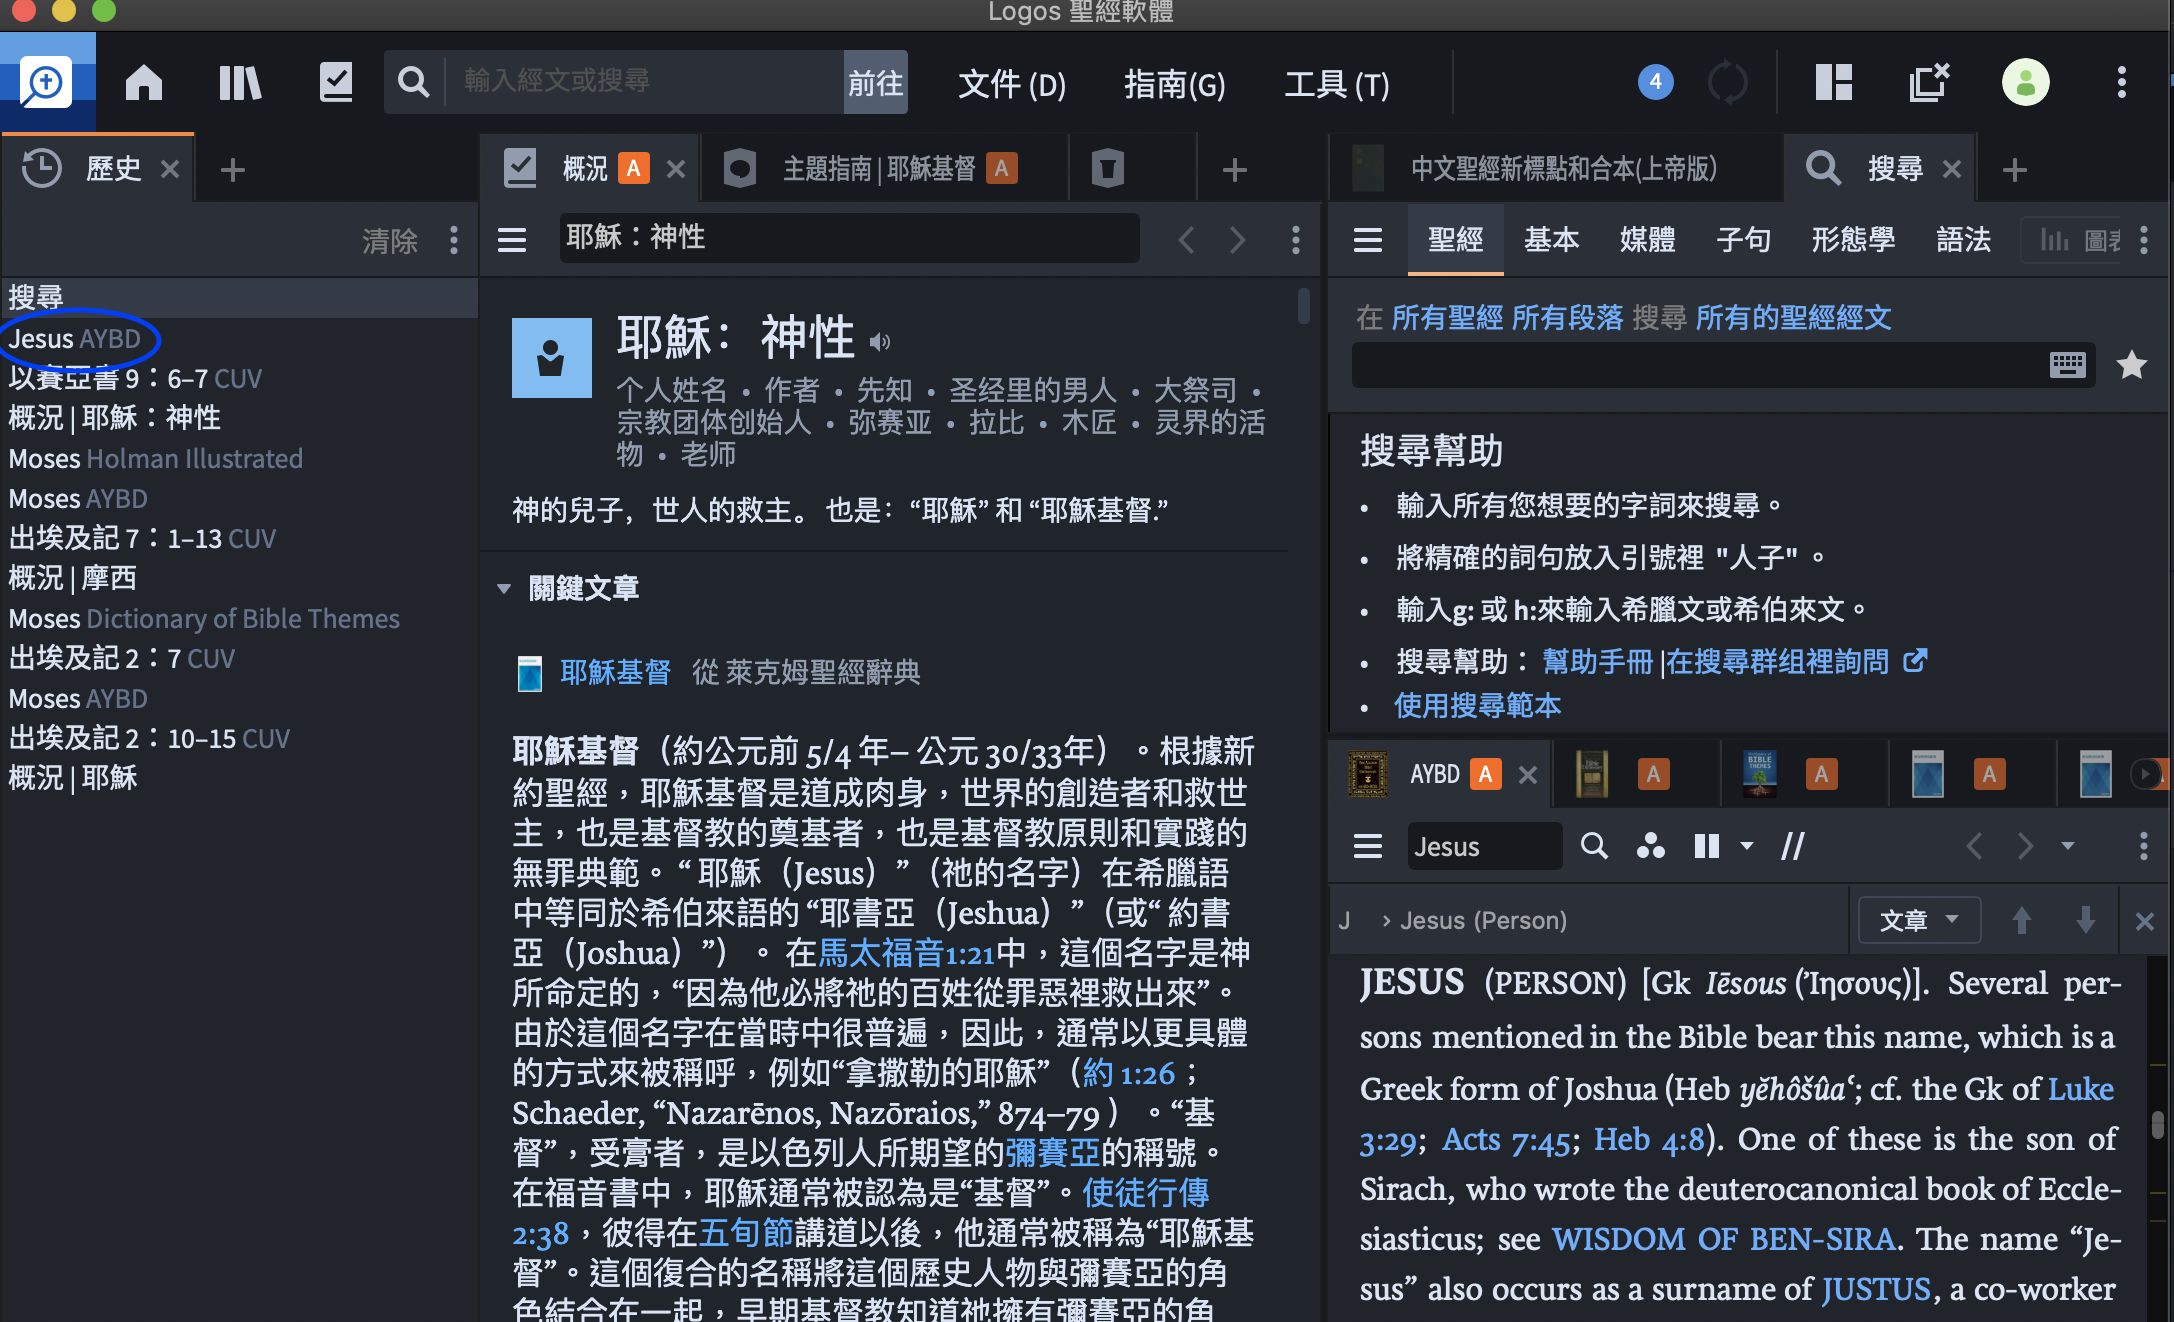Follow the WISDOM OF BEN-SIRA link
This screenshot has height=1322, width=2174.
[x=1724, y=1239]
